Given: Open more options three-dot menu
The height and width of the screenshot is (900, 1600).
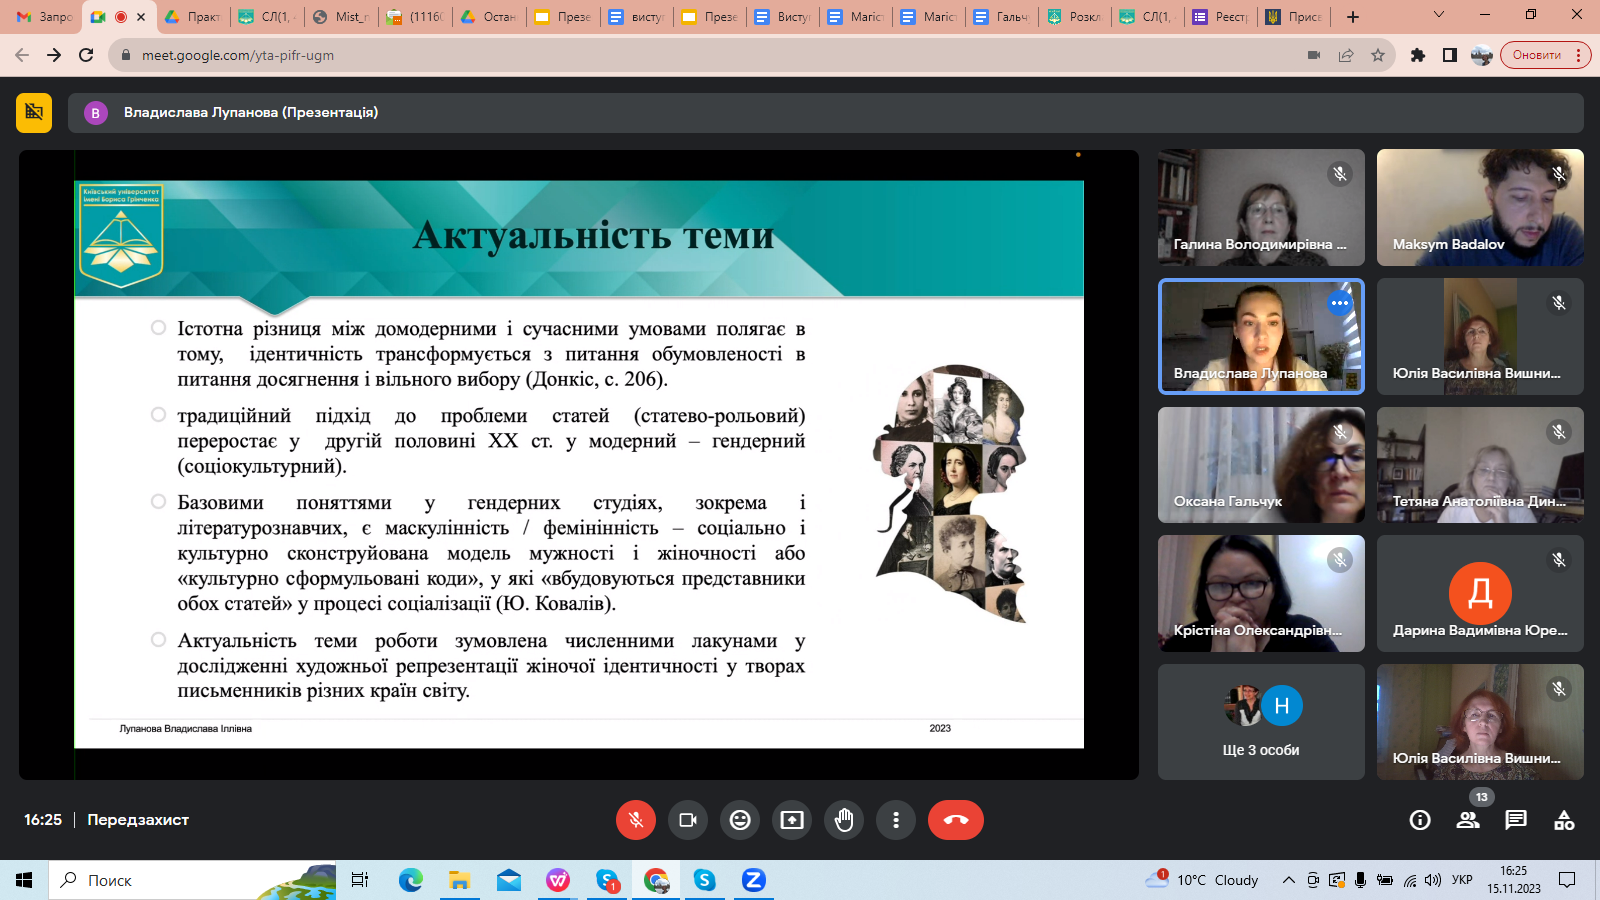Looking at the screenshot, I should click(x=896, y=820).
